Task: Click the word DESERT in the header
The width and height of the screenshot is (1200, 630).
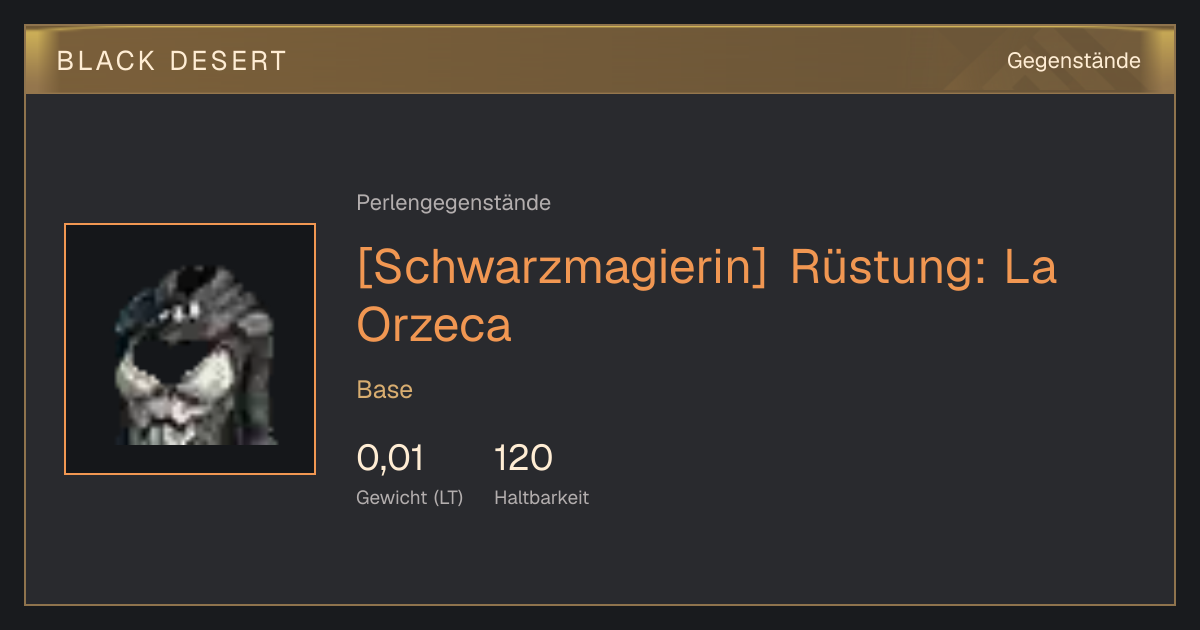Action: tap(229, 61)
